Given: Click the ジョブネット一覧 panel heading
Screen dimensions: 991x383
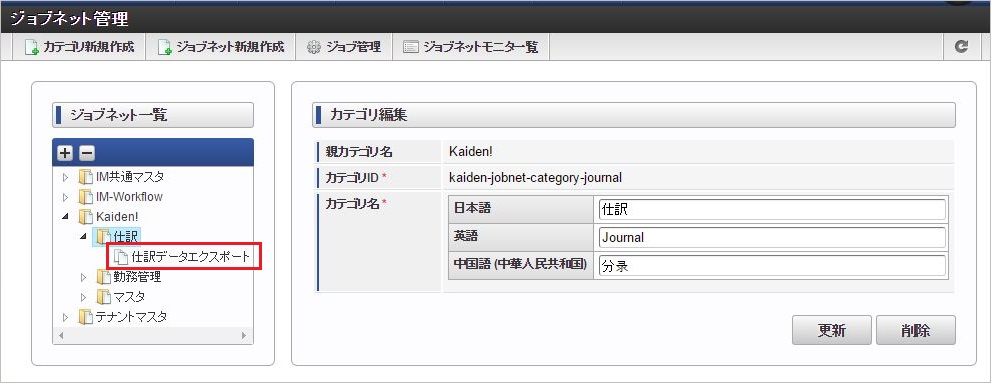Looking at the screenshot, I should click(153, 115).
